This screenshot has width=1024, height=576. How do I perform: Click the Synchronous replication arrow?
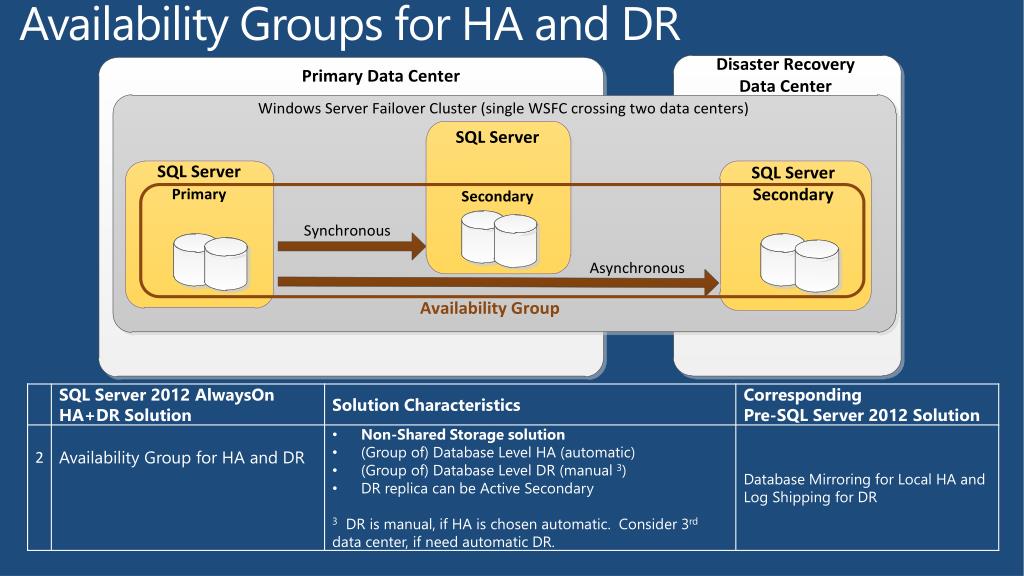click(351, 246)
